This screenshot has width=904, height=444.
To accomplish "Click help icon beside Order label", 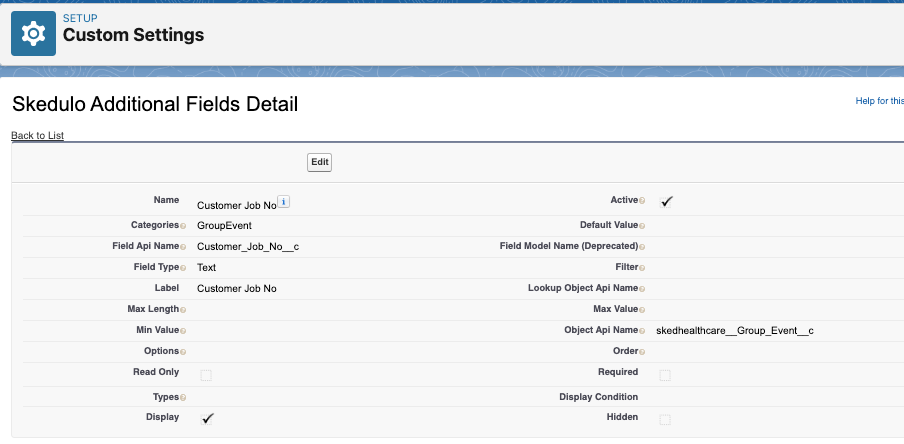I will click(x=642, y=352).
